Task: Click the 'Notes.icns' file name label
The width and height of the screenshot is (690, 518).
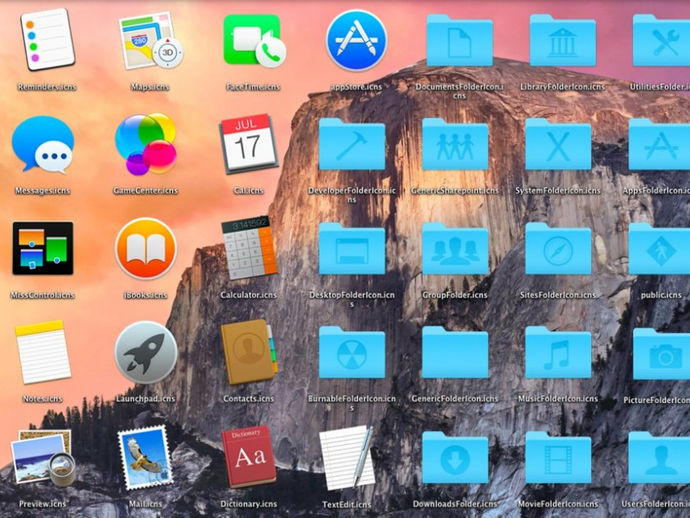Action: pyautogui.click(x=43, y=399)
